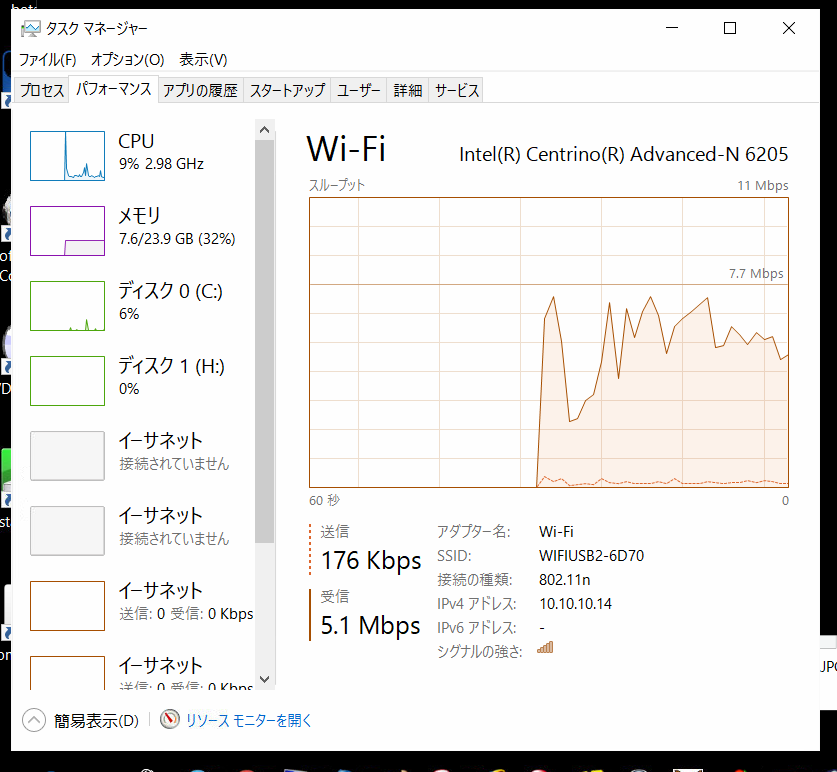Click the アダプター名 Wi-Fi value
Screen dimensions: 837x772
point(556,532)
